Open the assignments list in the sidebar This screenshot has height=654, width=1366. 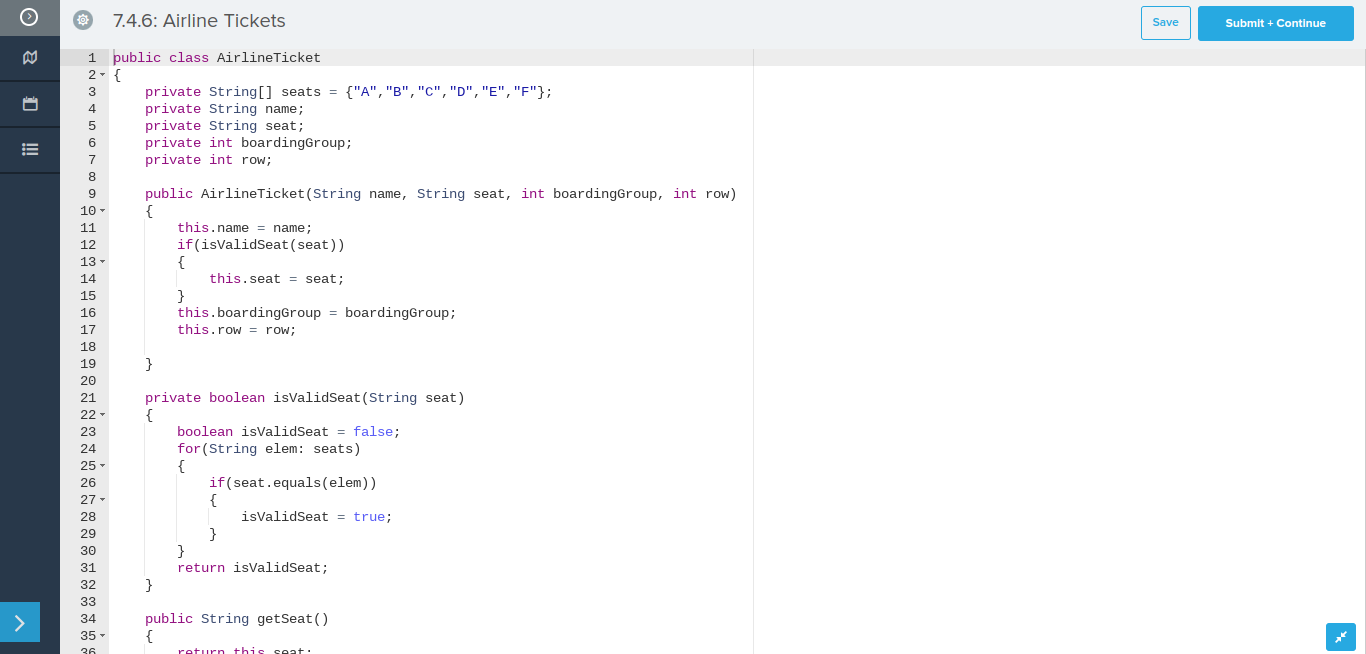click(x=29, y=150)
